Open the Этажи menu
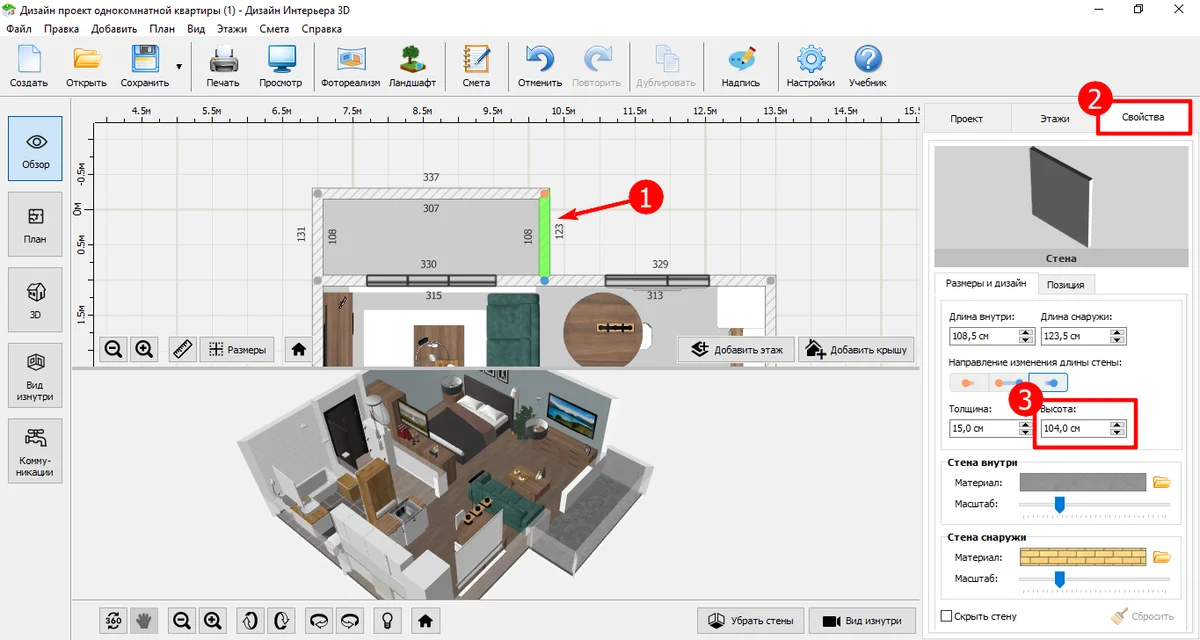Screen dimensions: 1200x640 (x=231, y=29)
